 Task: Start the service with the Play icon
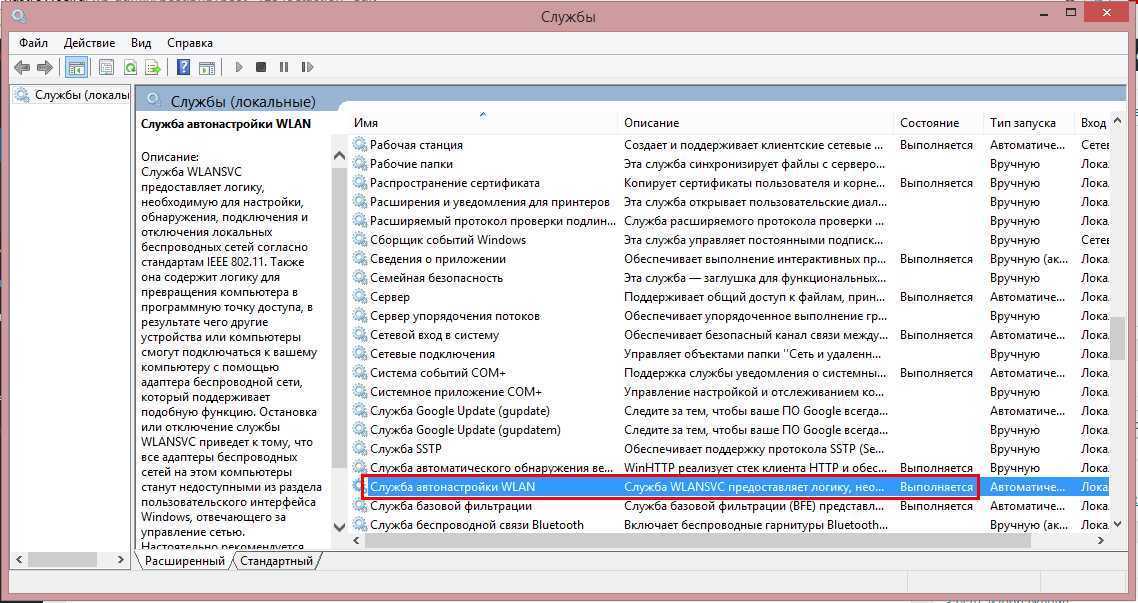coord(239,67)
